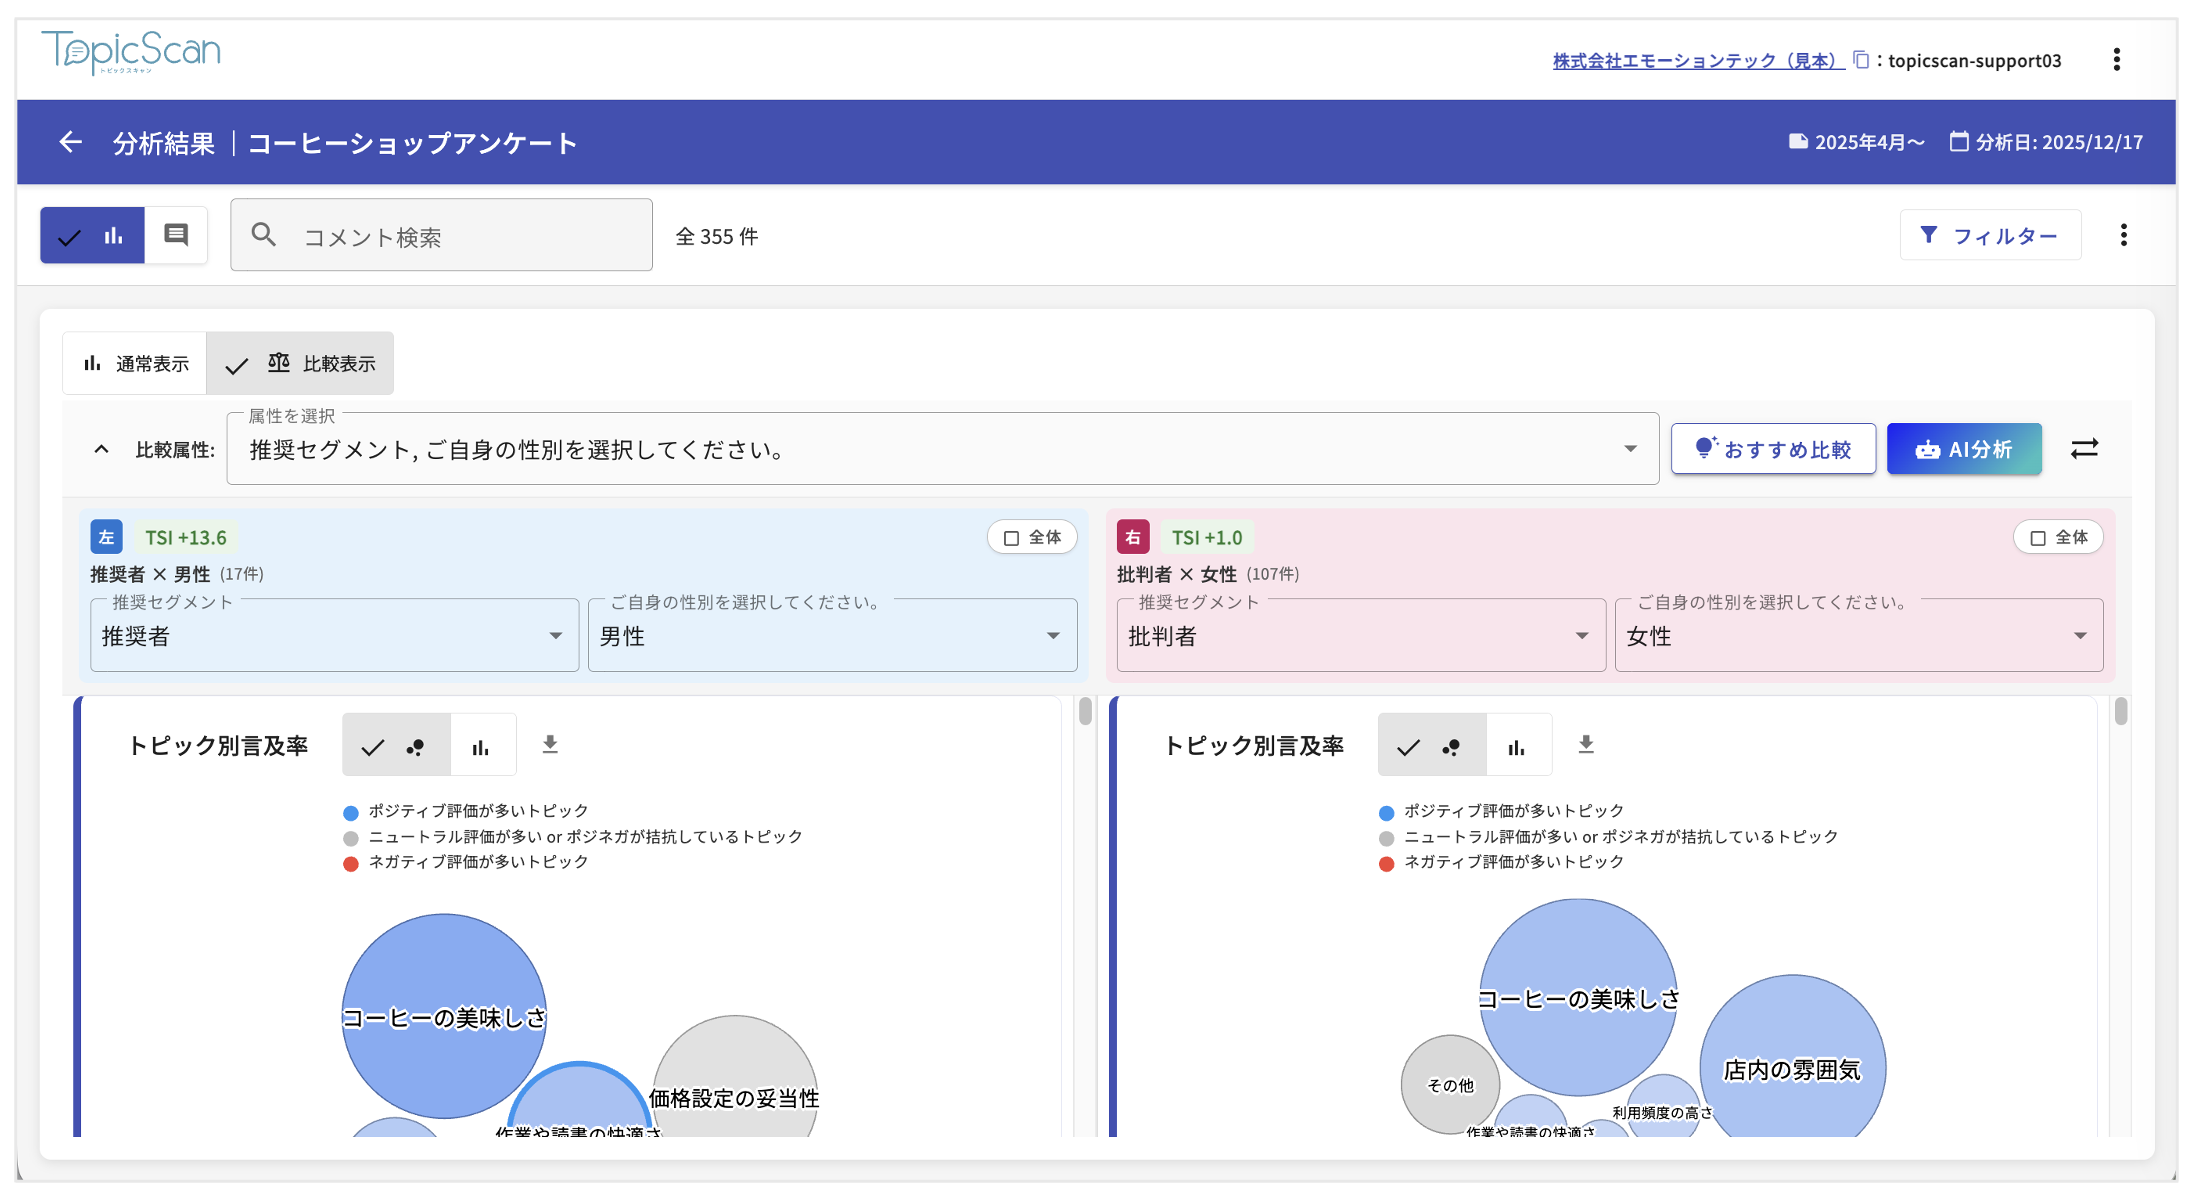Click the swap left-right comparison icon
This screenshot has height=1202, width=2196.
pos(2084,449)
